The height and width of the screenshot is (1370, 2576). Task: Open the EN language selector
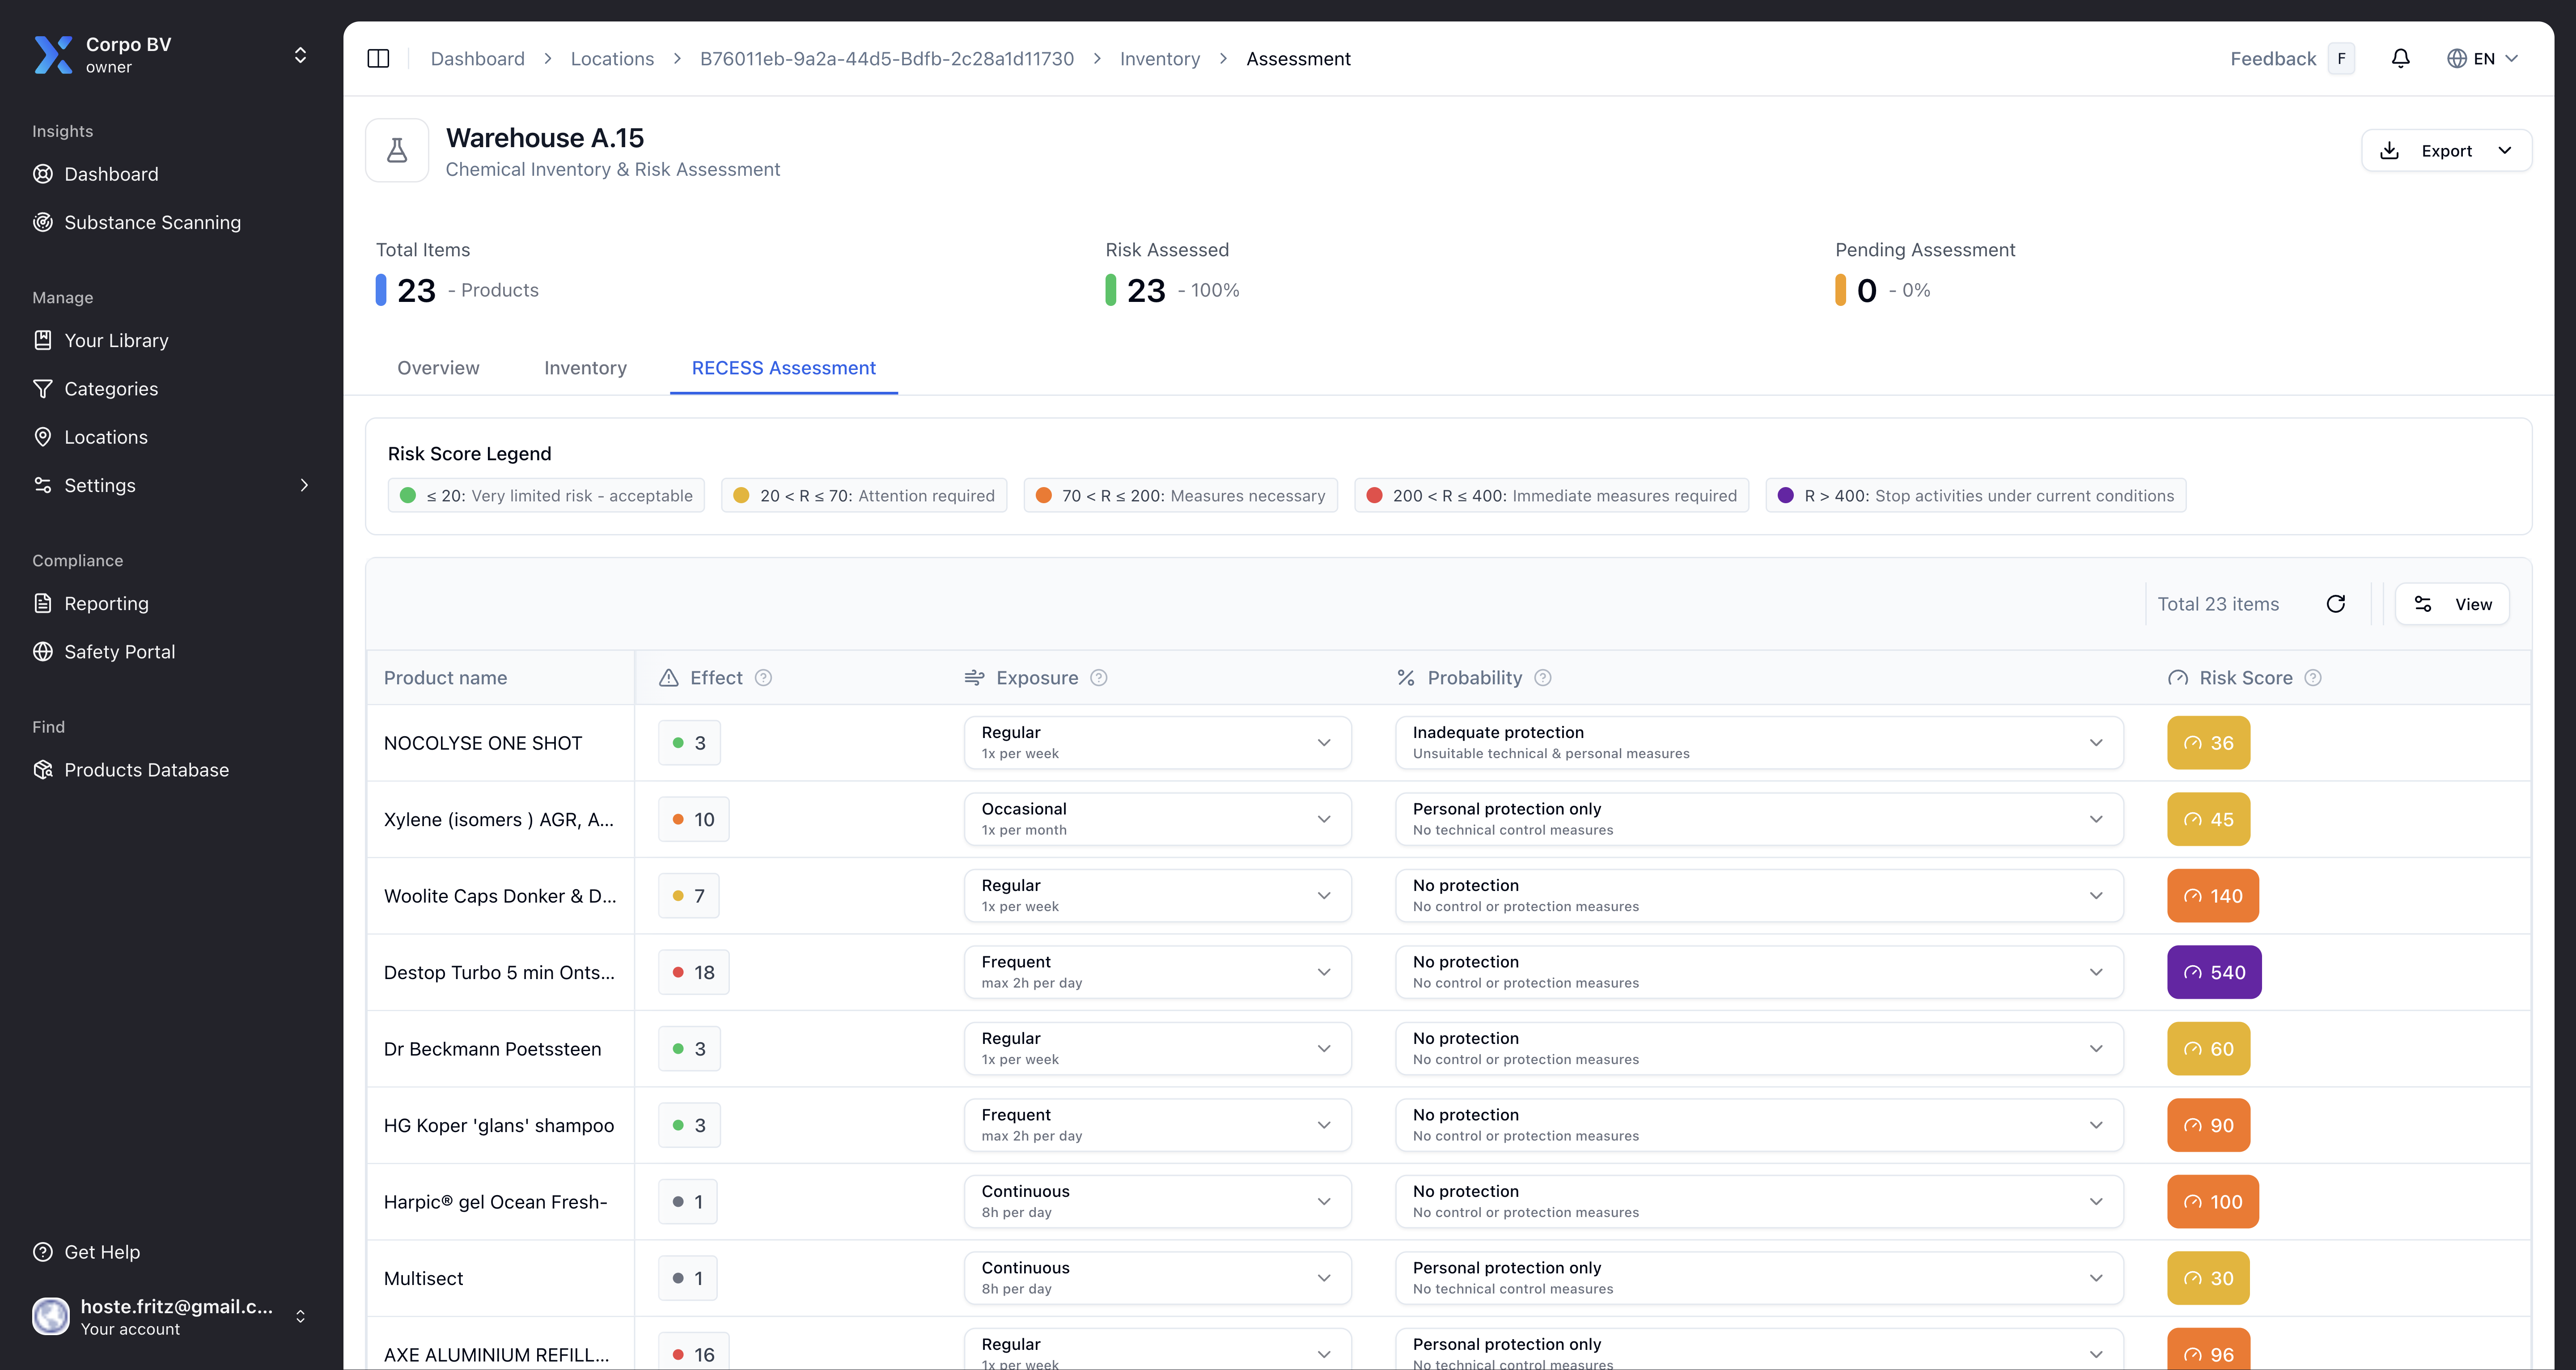(x=2482, y=59)
